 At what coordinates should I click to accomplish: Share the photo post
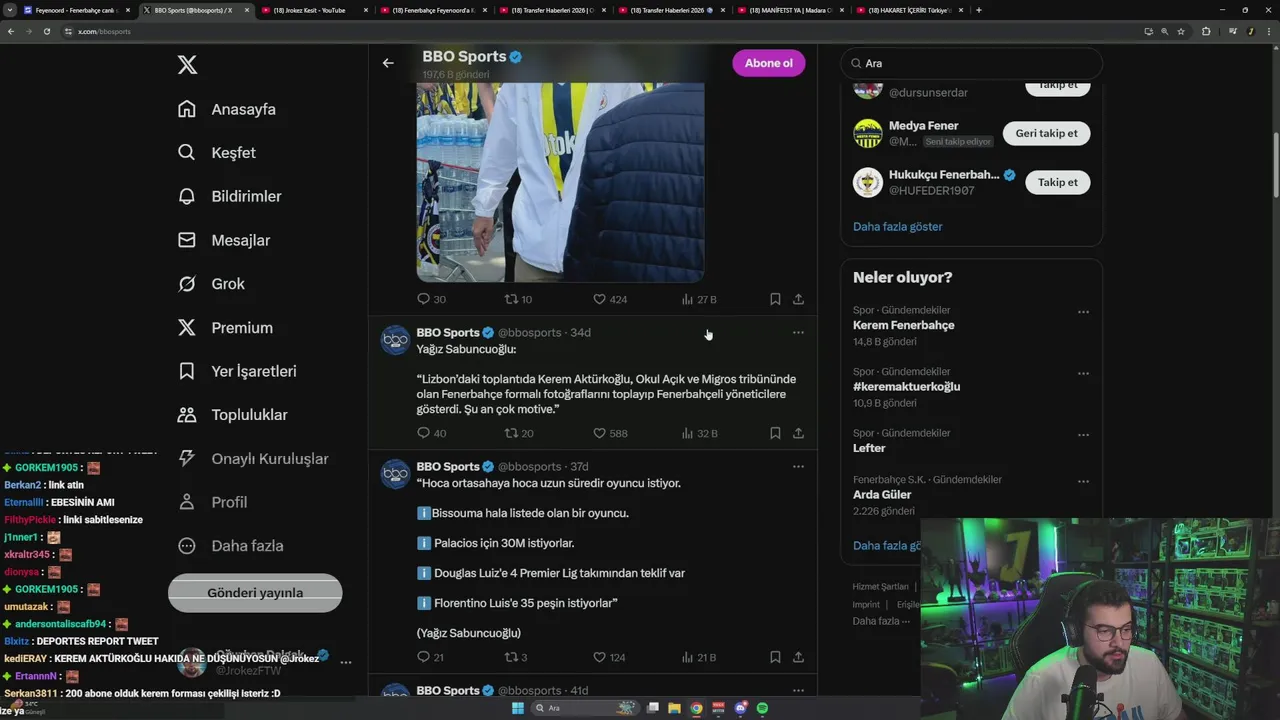click(798, 299)
